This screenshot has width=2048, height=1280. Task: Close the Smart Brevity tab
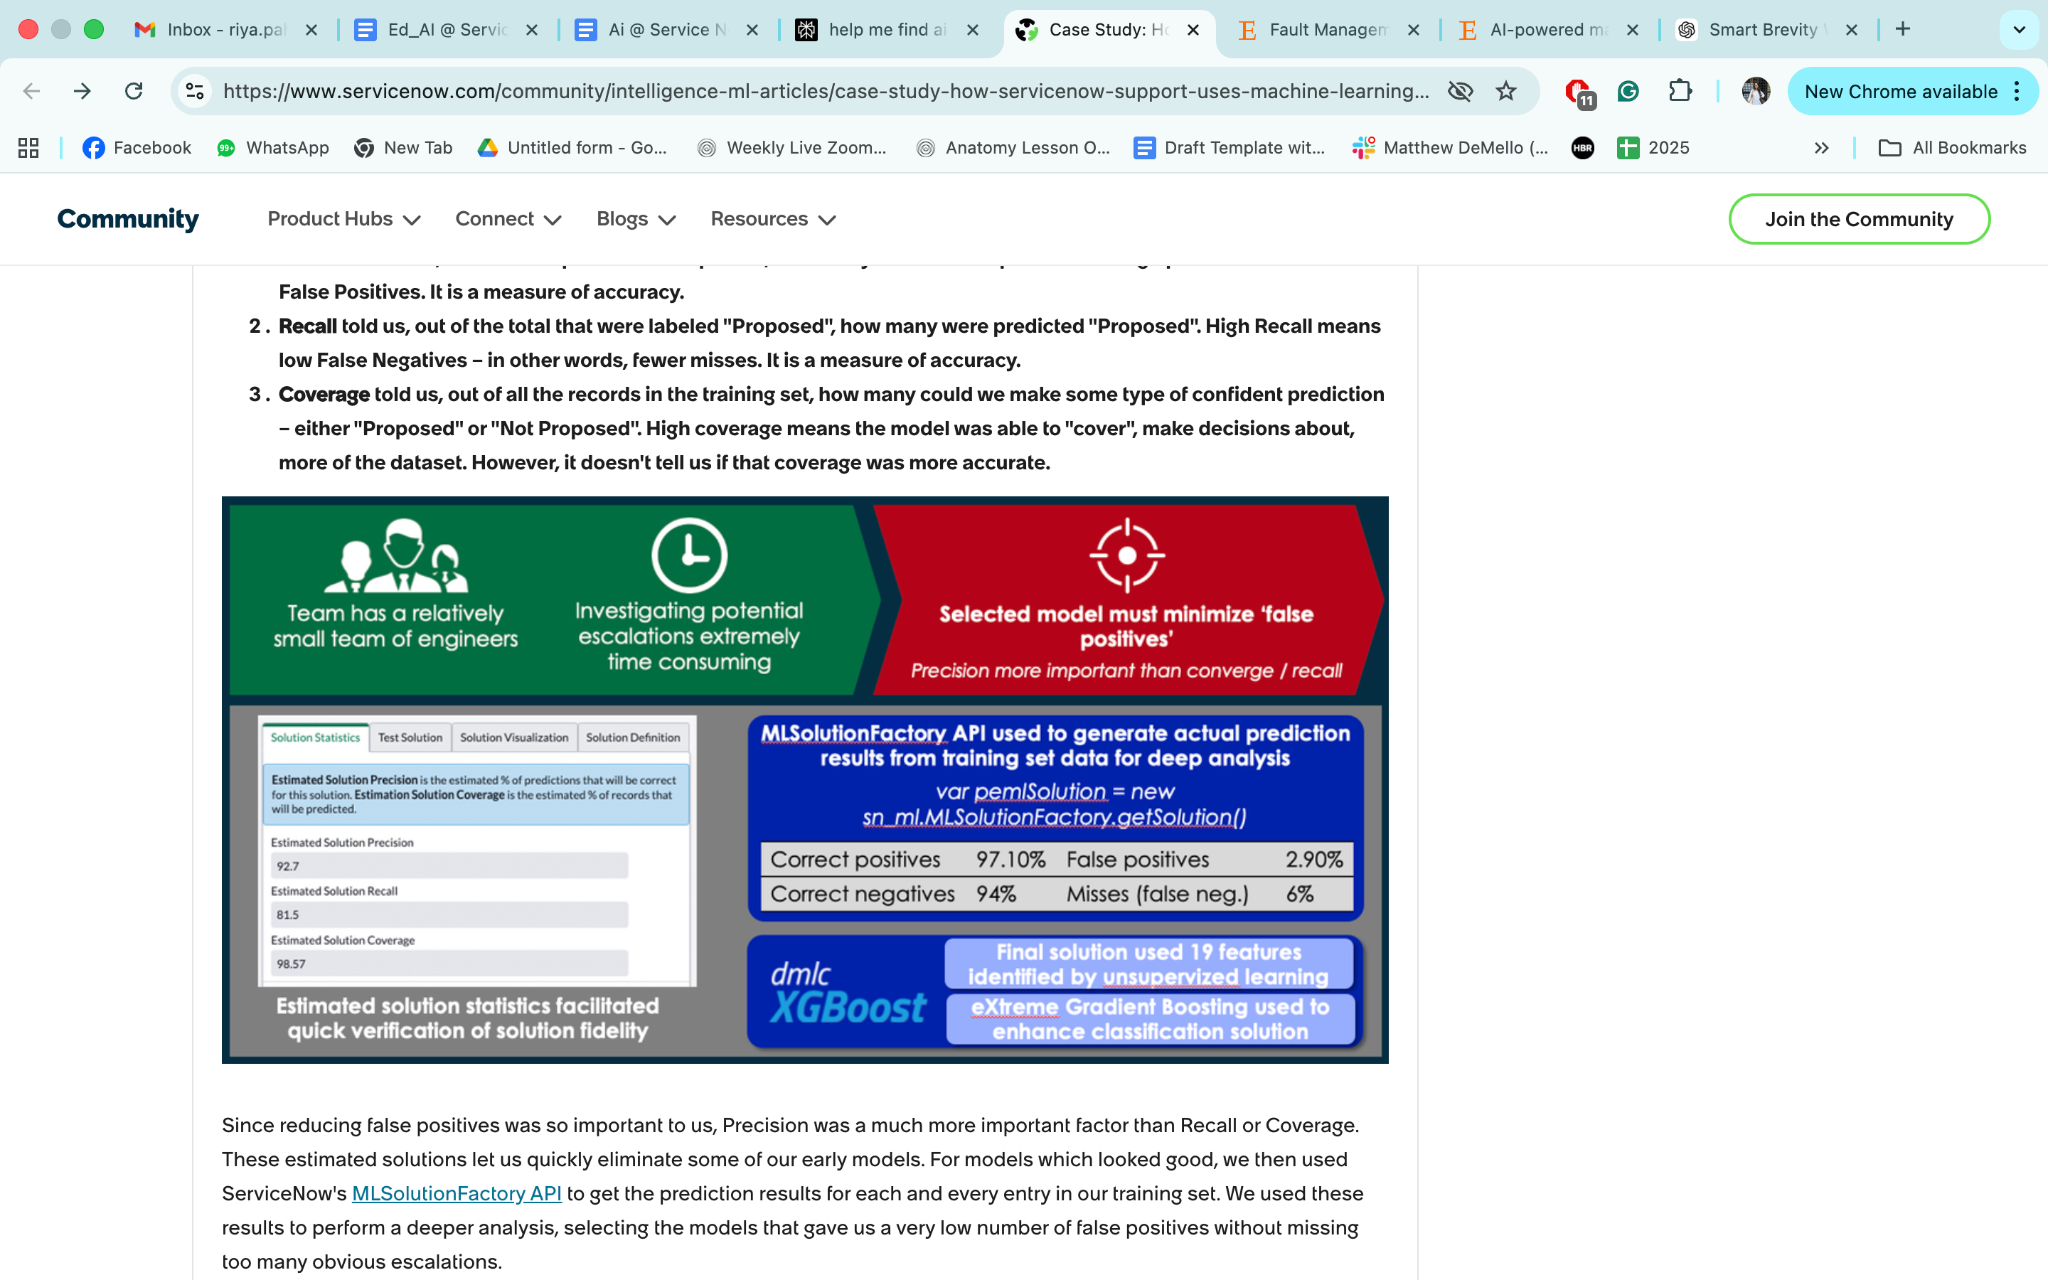(1851, 30)
